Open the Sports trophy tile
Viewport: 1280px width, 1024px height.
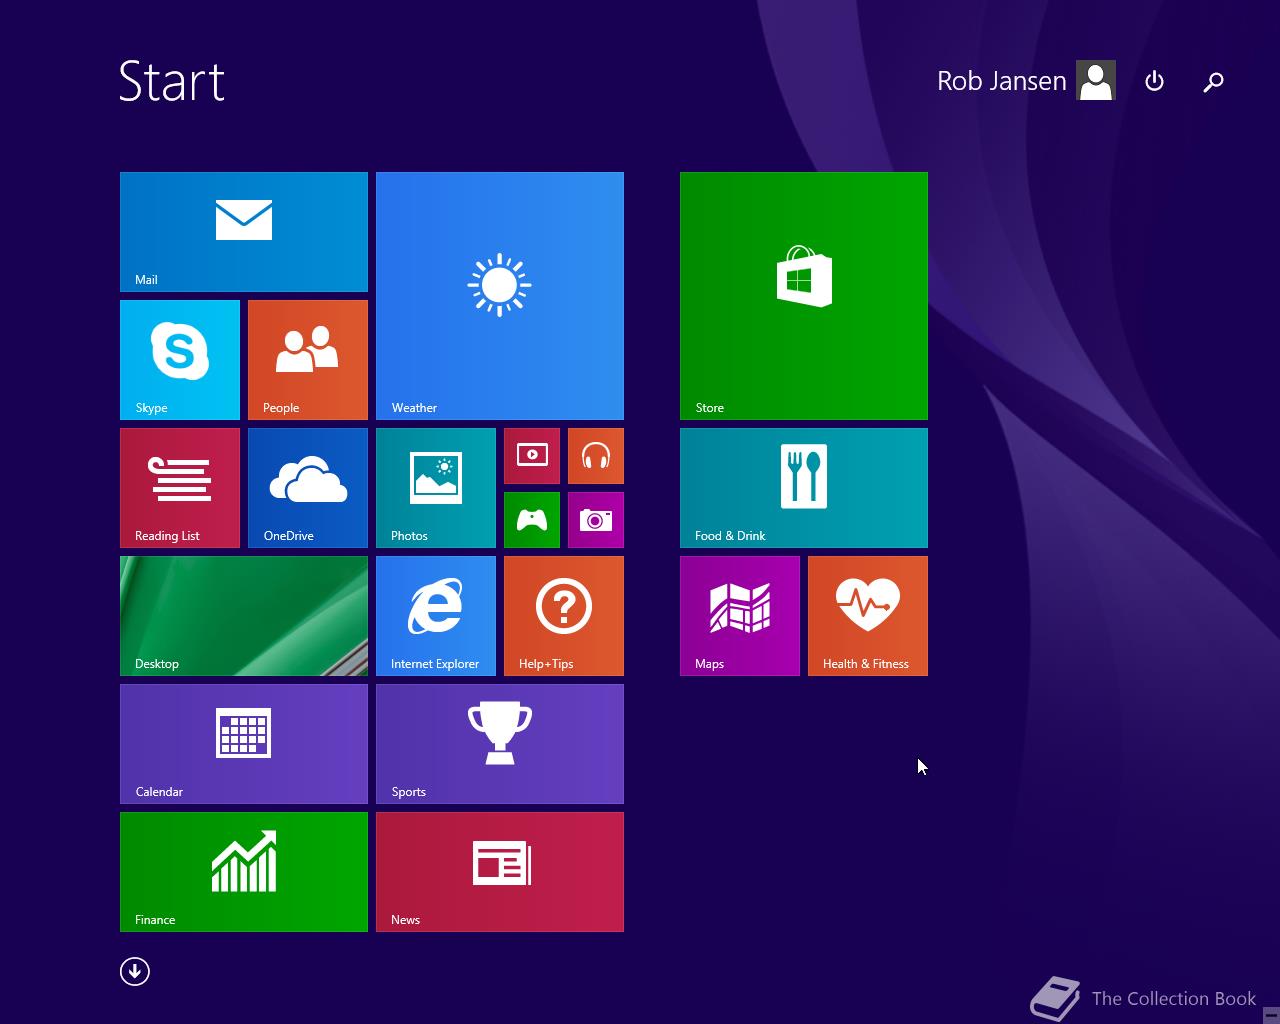500,744
